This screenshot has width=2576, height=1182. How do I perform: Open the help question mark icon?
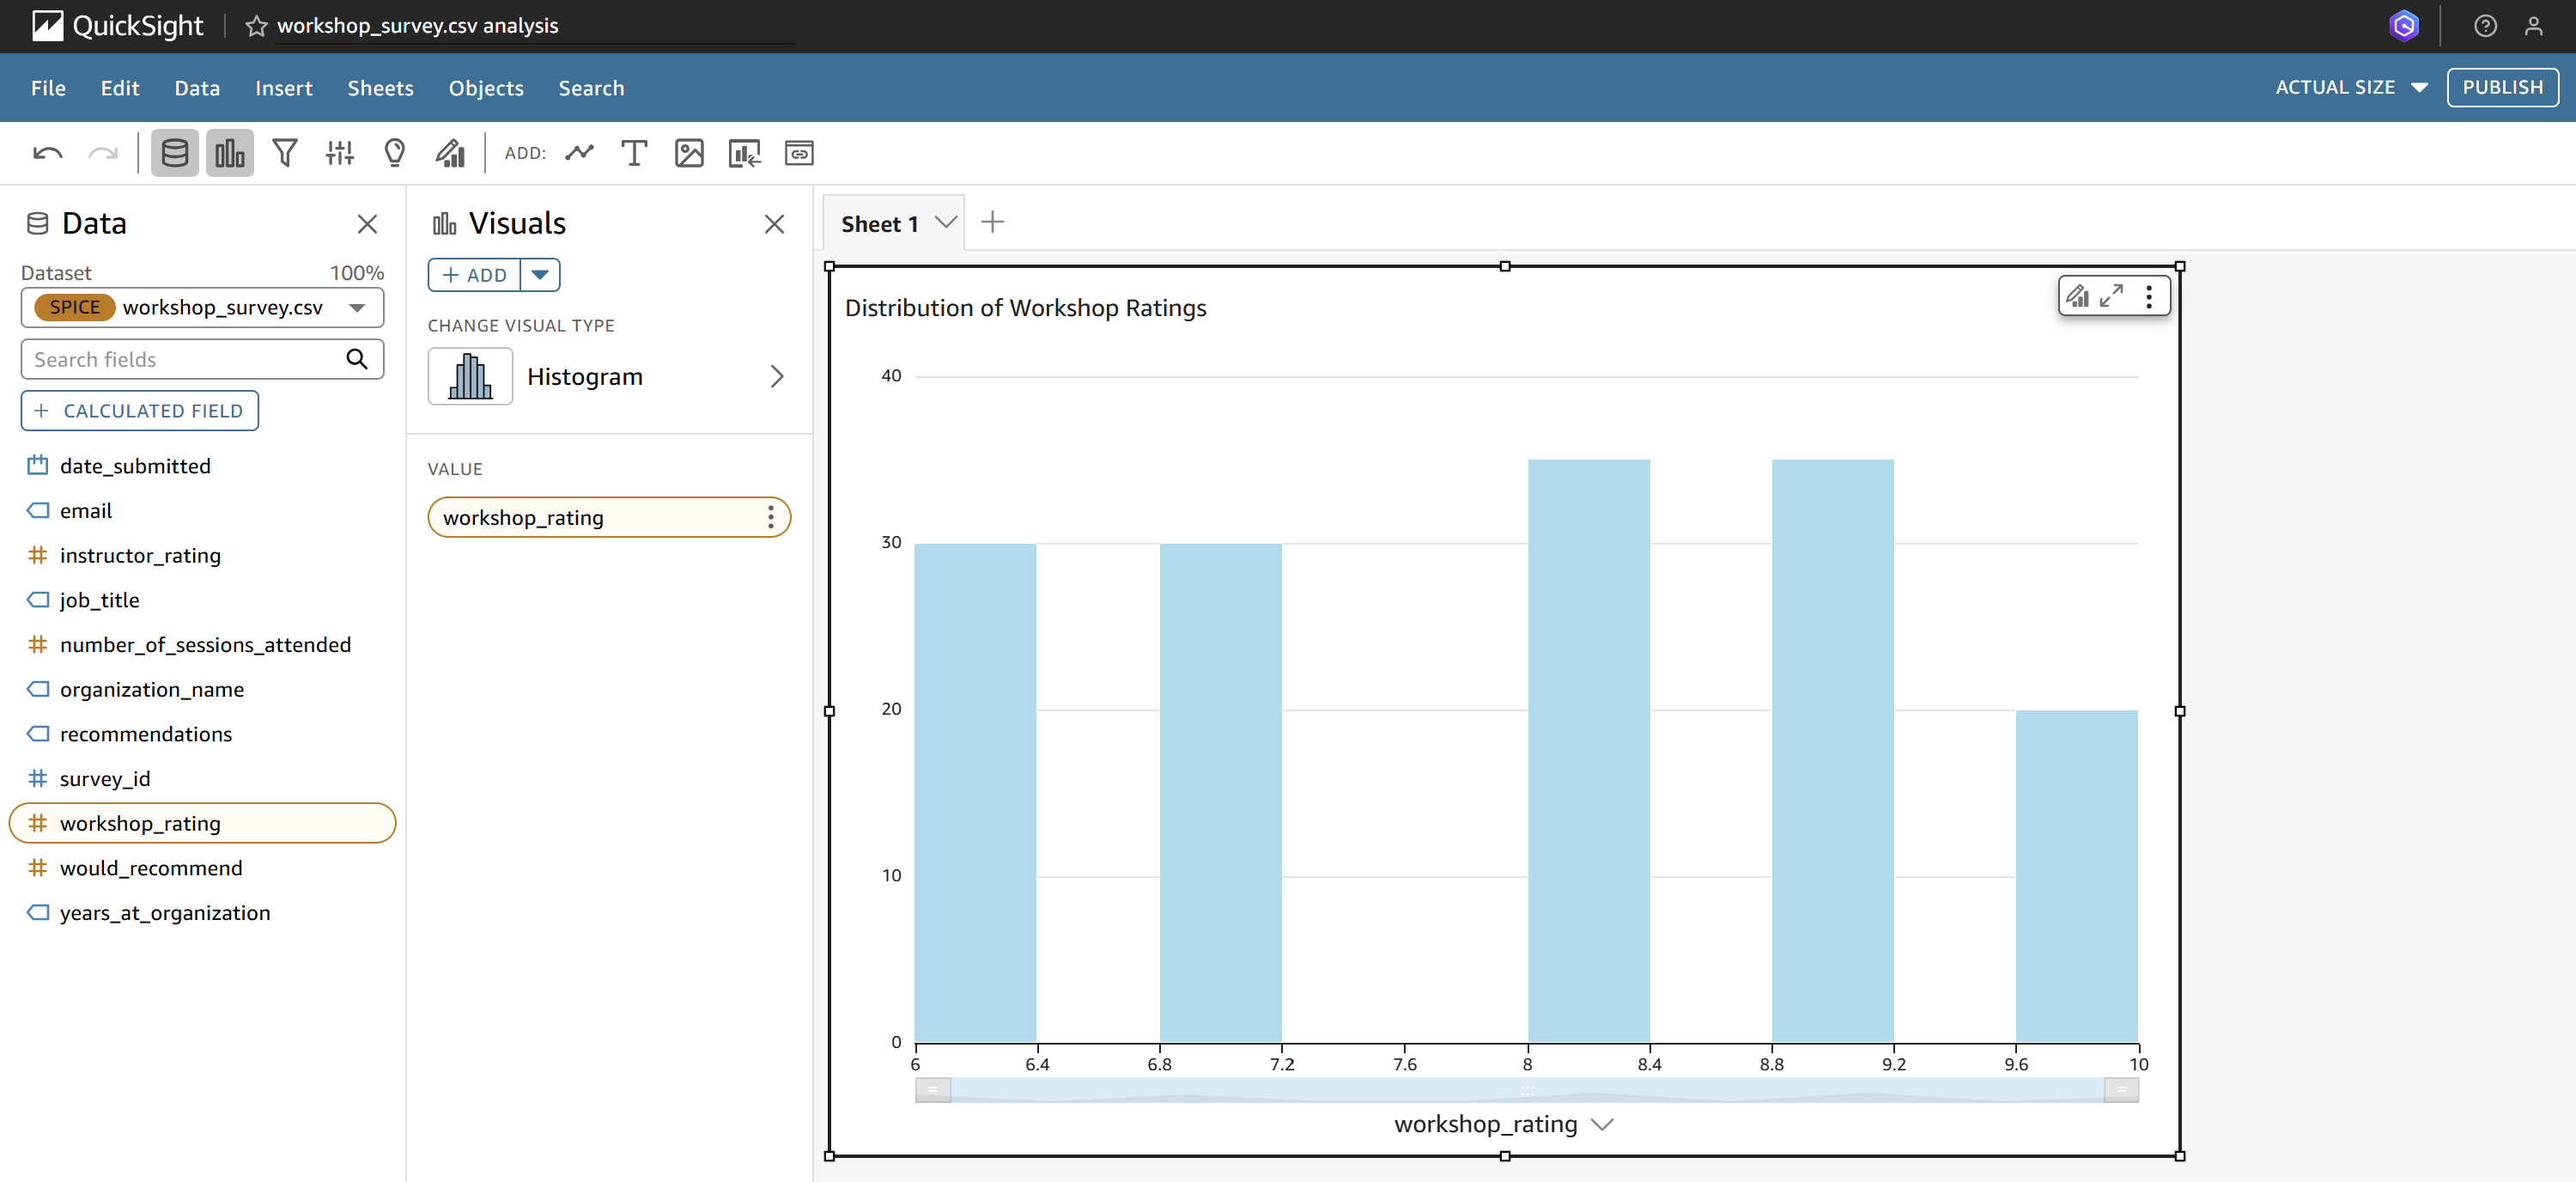pyautogui.click(x=2485, y=26)
